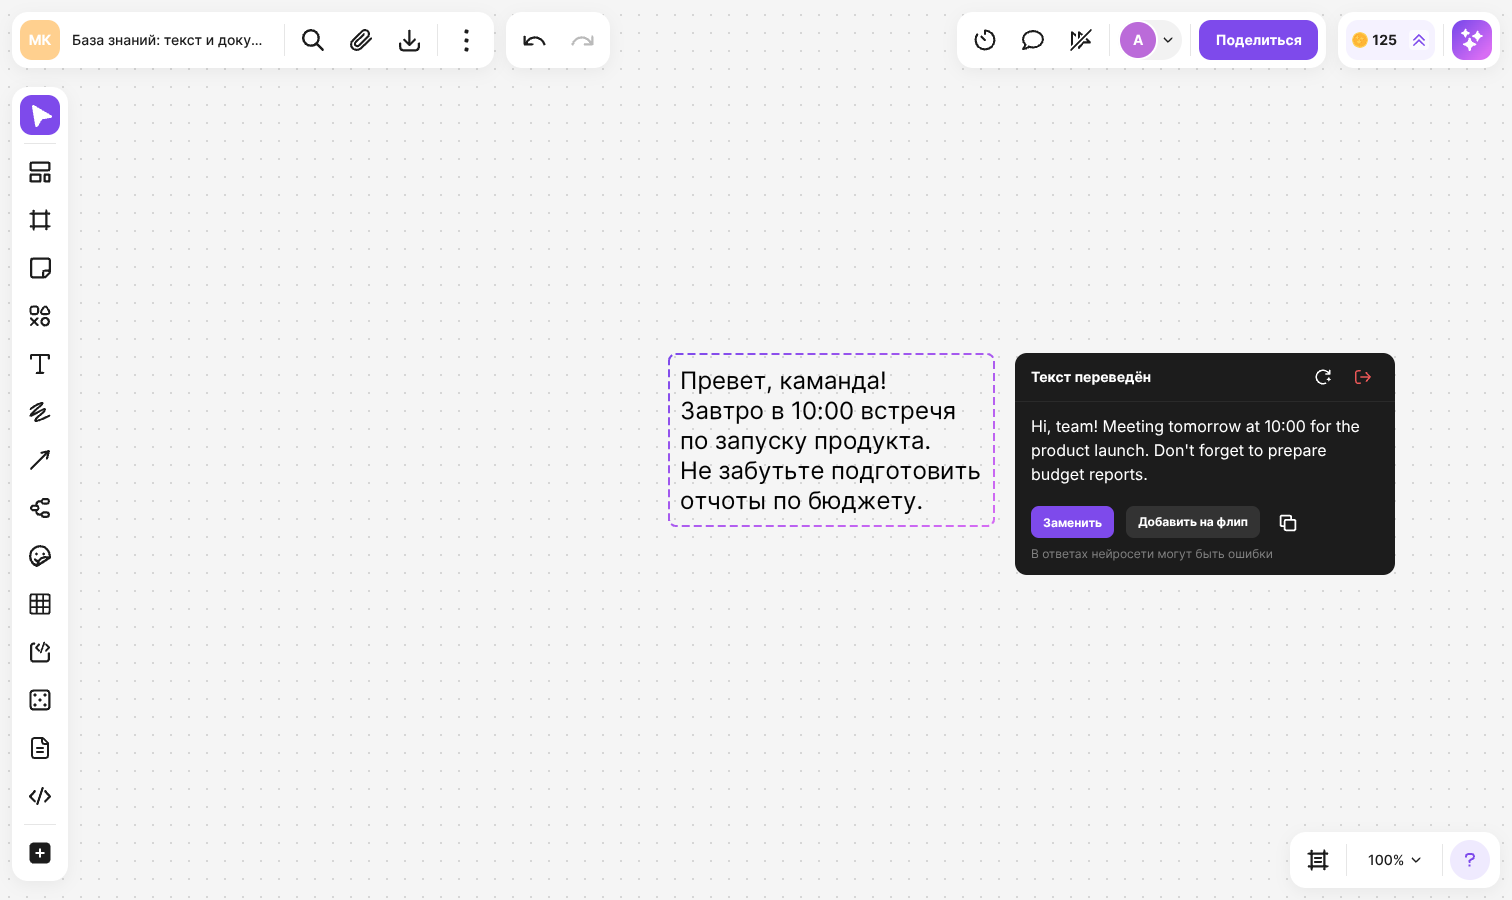Exit the translation panel
The width and height of the screenshot is (1512, 900).
(x=1363, y=377)
